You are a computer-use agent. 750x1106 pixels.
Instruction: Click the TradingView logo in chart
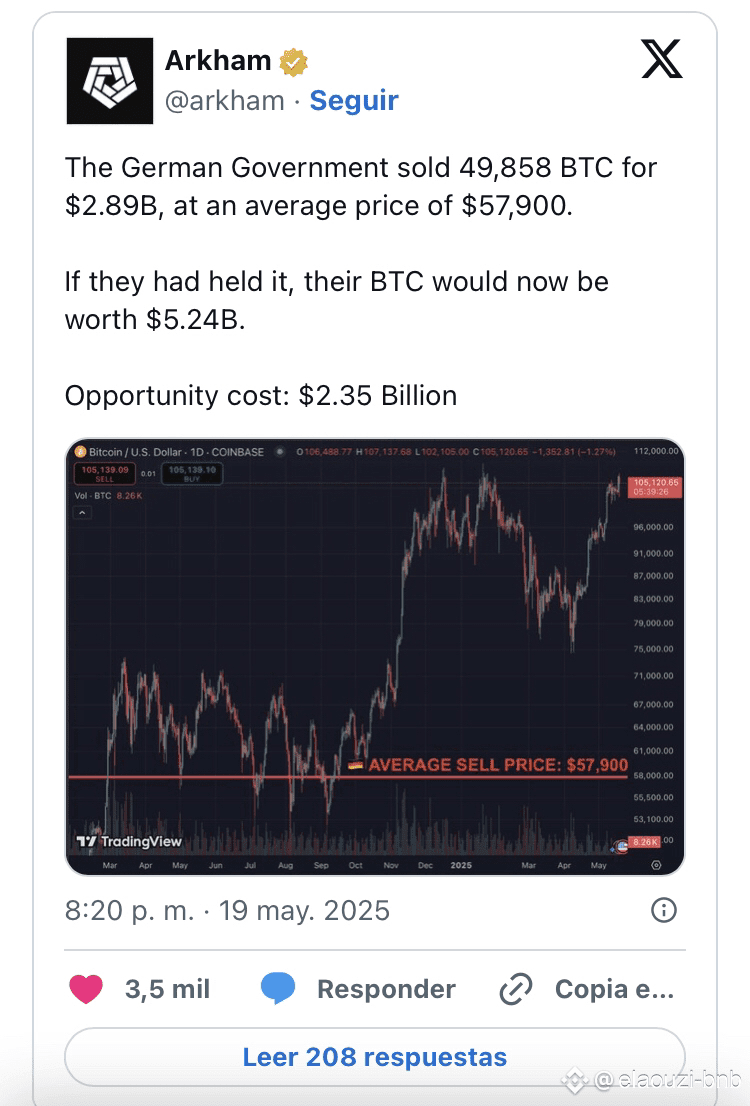[129, 841]
